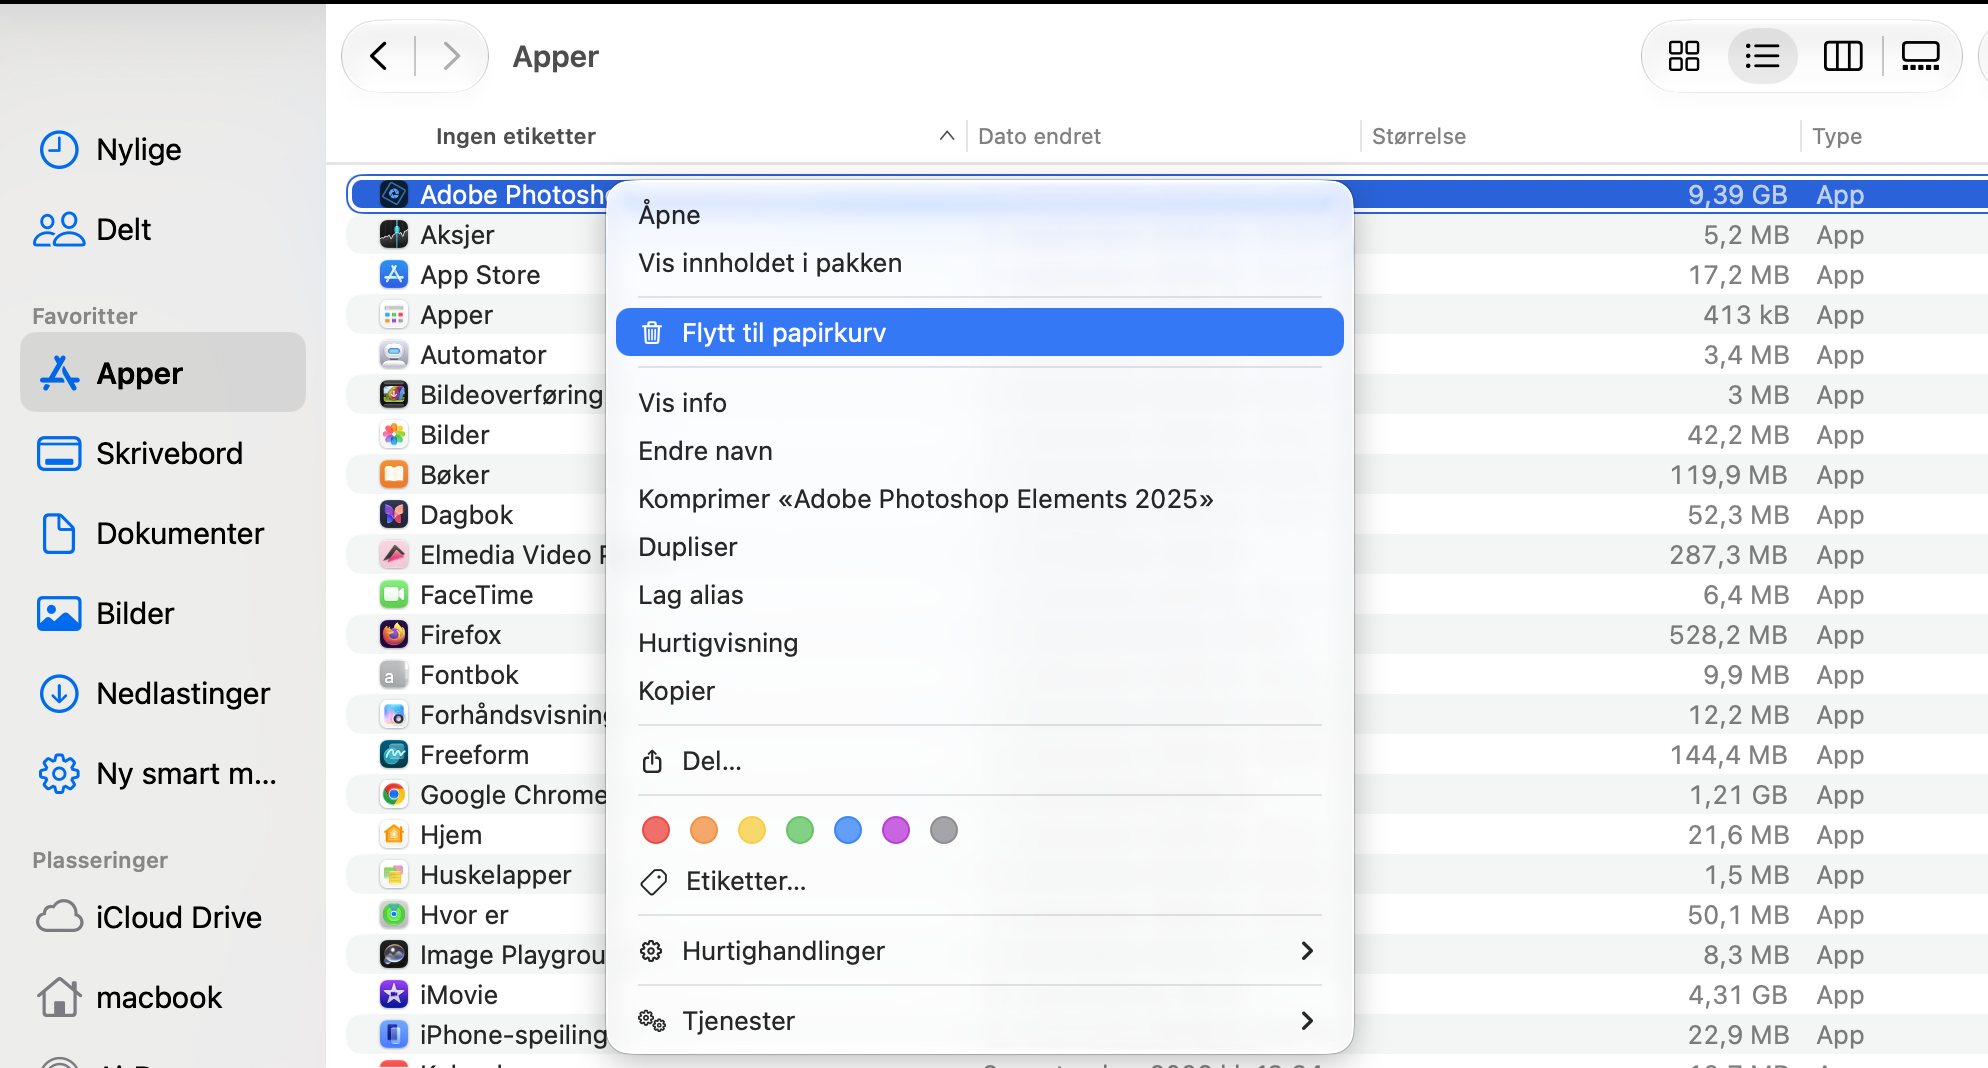Click the Firefox app icon
Screen dimensions: 1988x1068
[x=394, y=635]
